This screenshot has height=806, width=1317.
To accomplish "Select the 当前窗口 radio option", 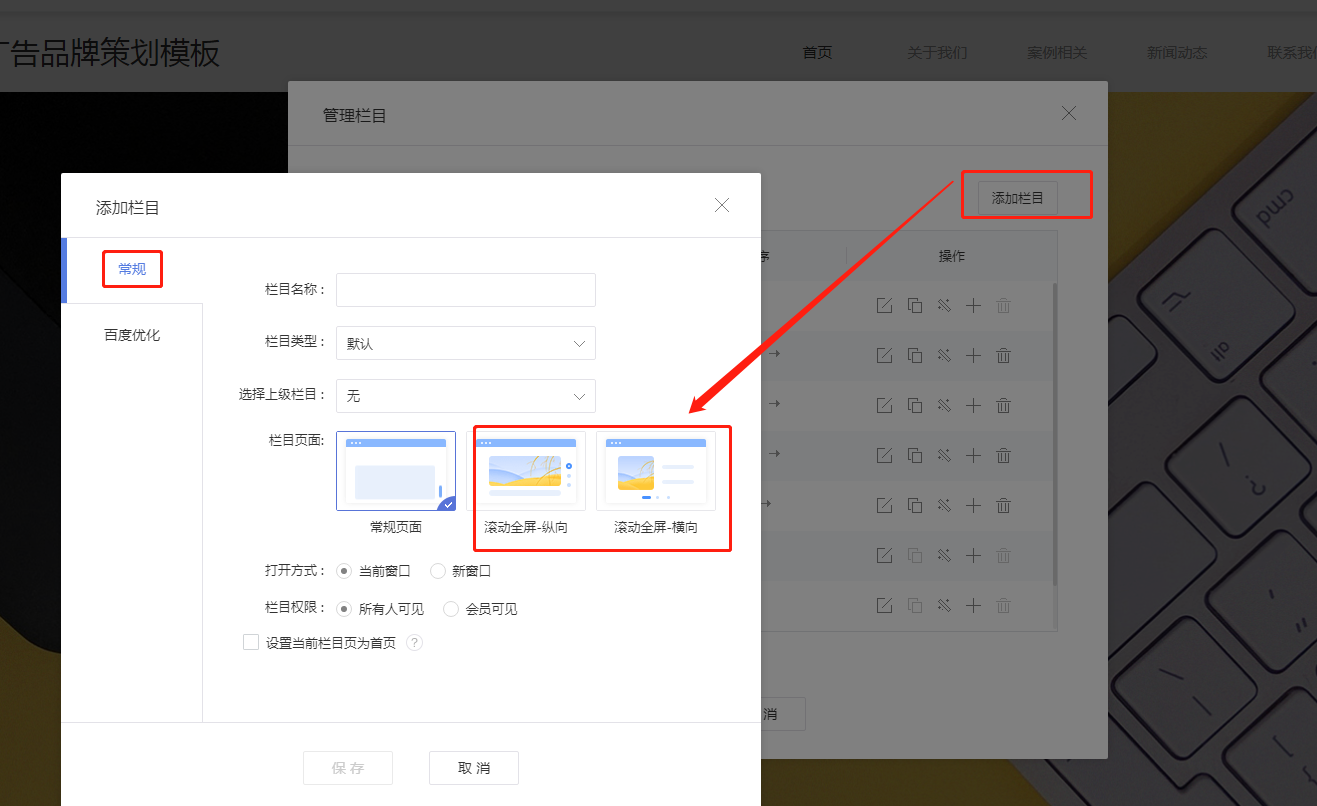I will (344, 572).
